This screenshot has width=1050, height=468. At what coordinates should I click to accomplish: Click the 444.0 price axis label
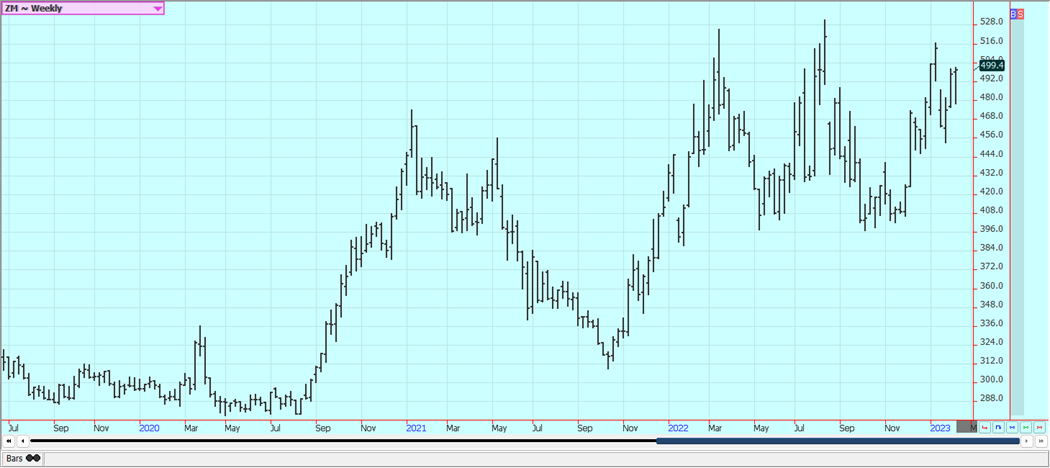[x=991, y=154]
